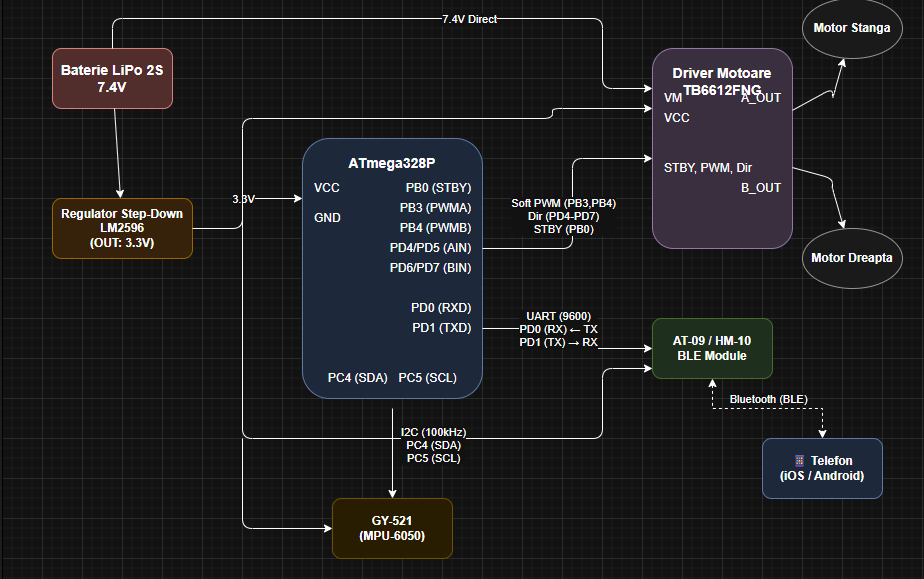Viewport: 924px width, 579px height.
Task: Click the PD0 (RX) ← TX label line
Action: [559, 329]
